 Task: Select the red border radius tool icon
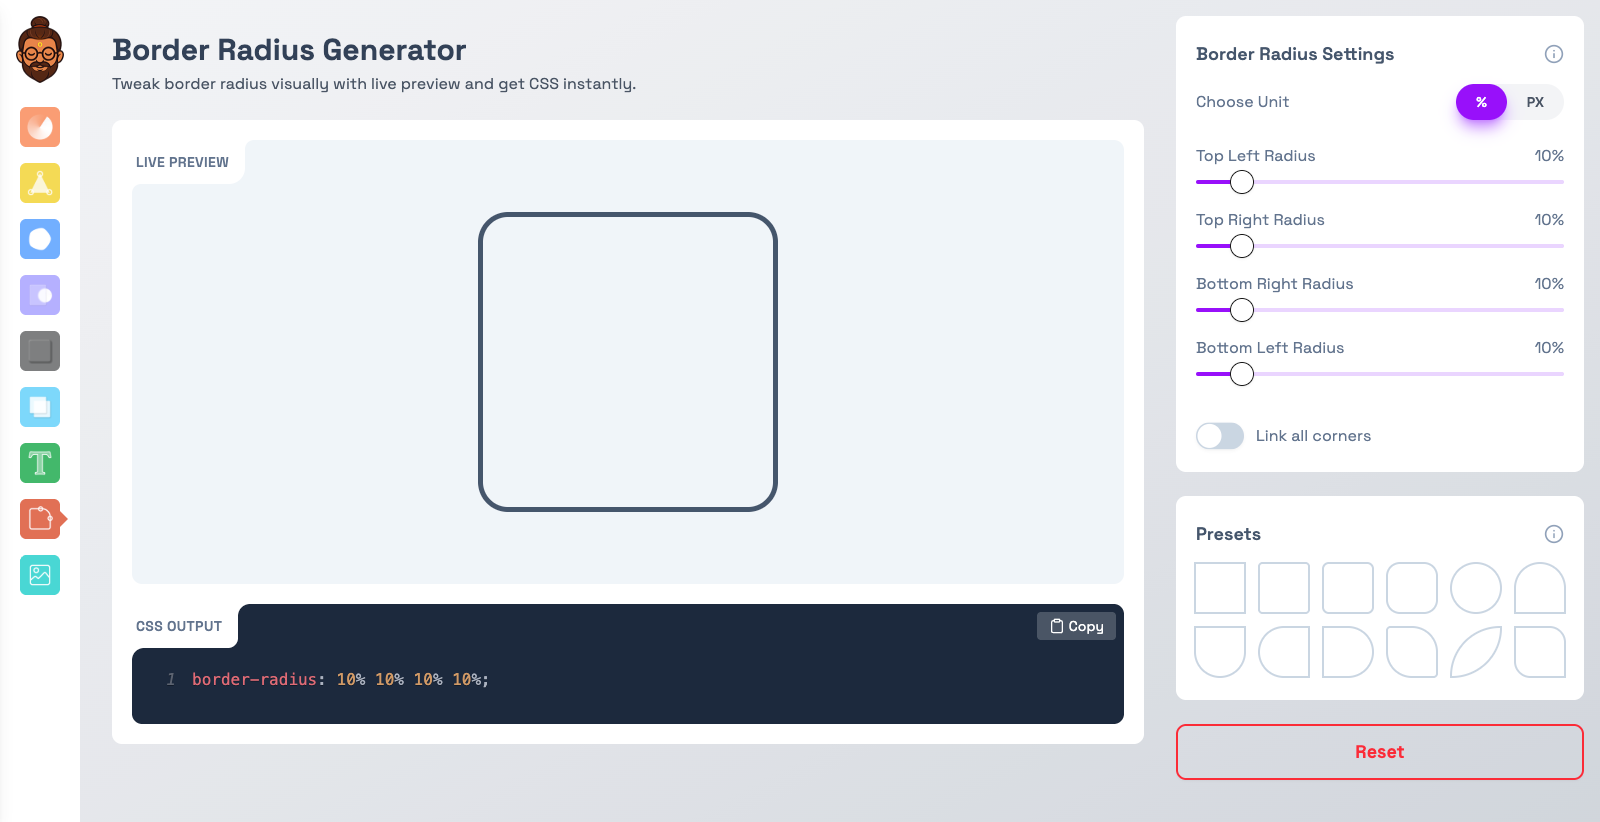click(40, 519)
